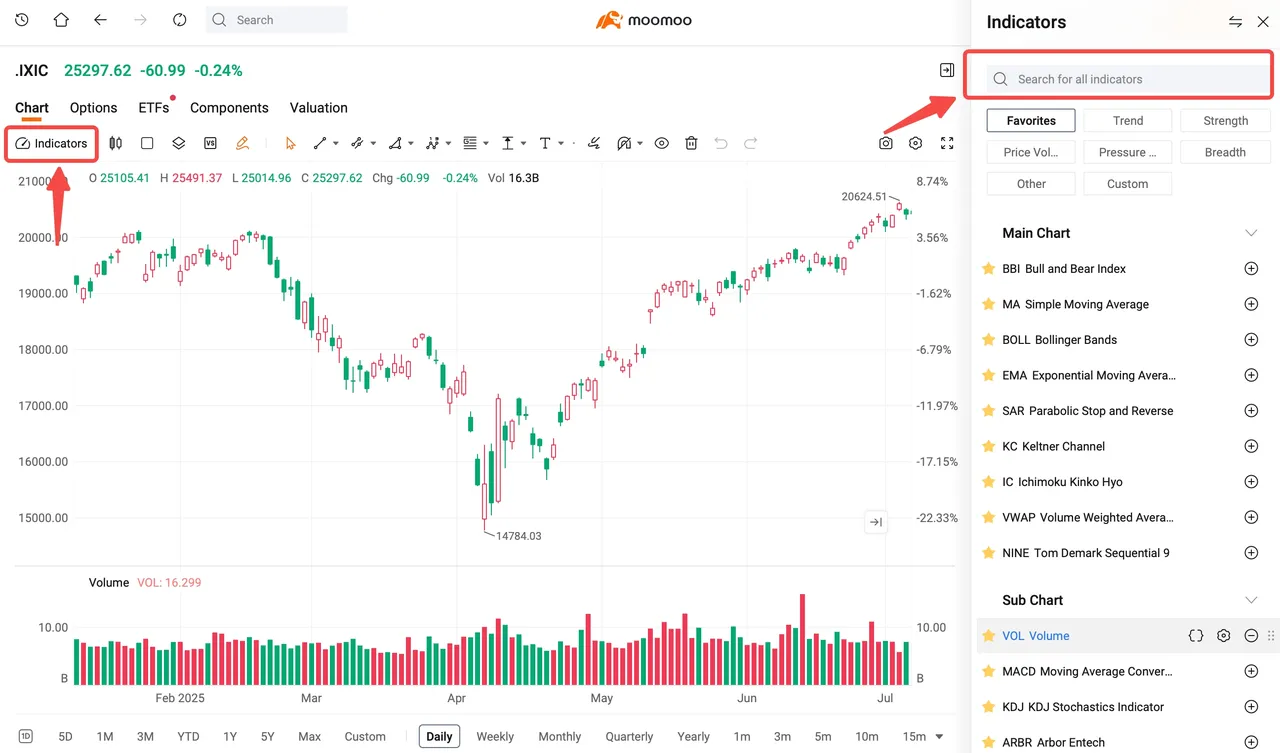Select the Strength indicator category
The image size is (1280, 753).
tap(1226, 121)
